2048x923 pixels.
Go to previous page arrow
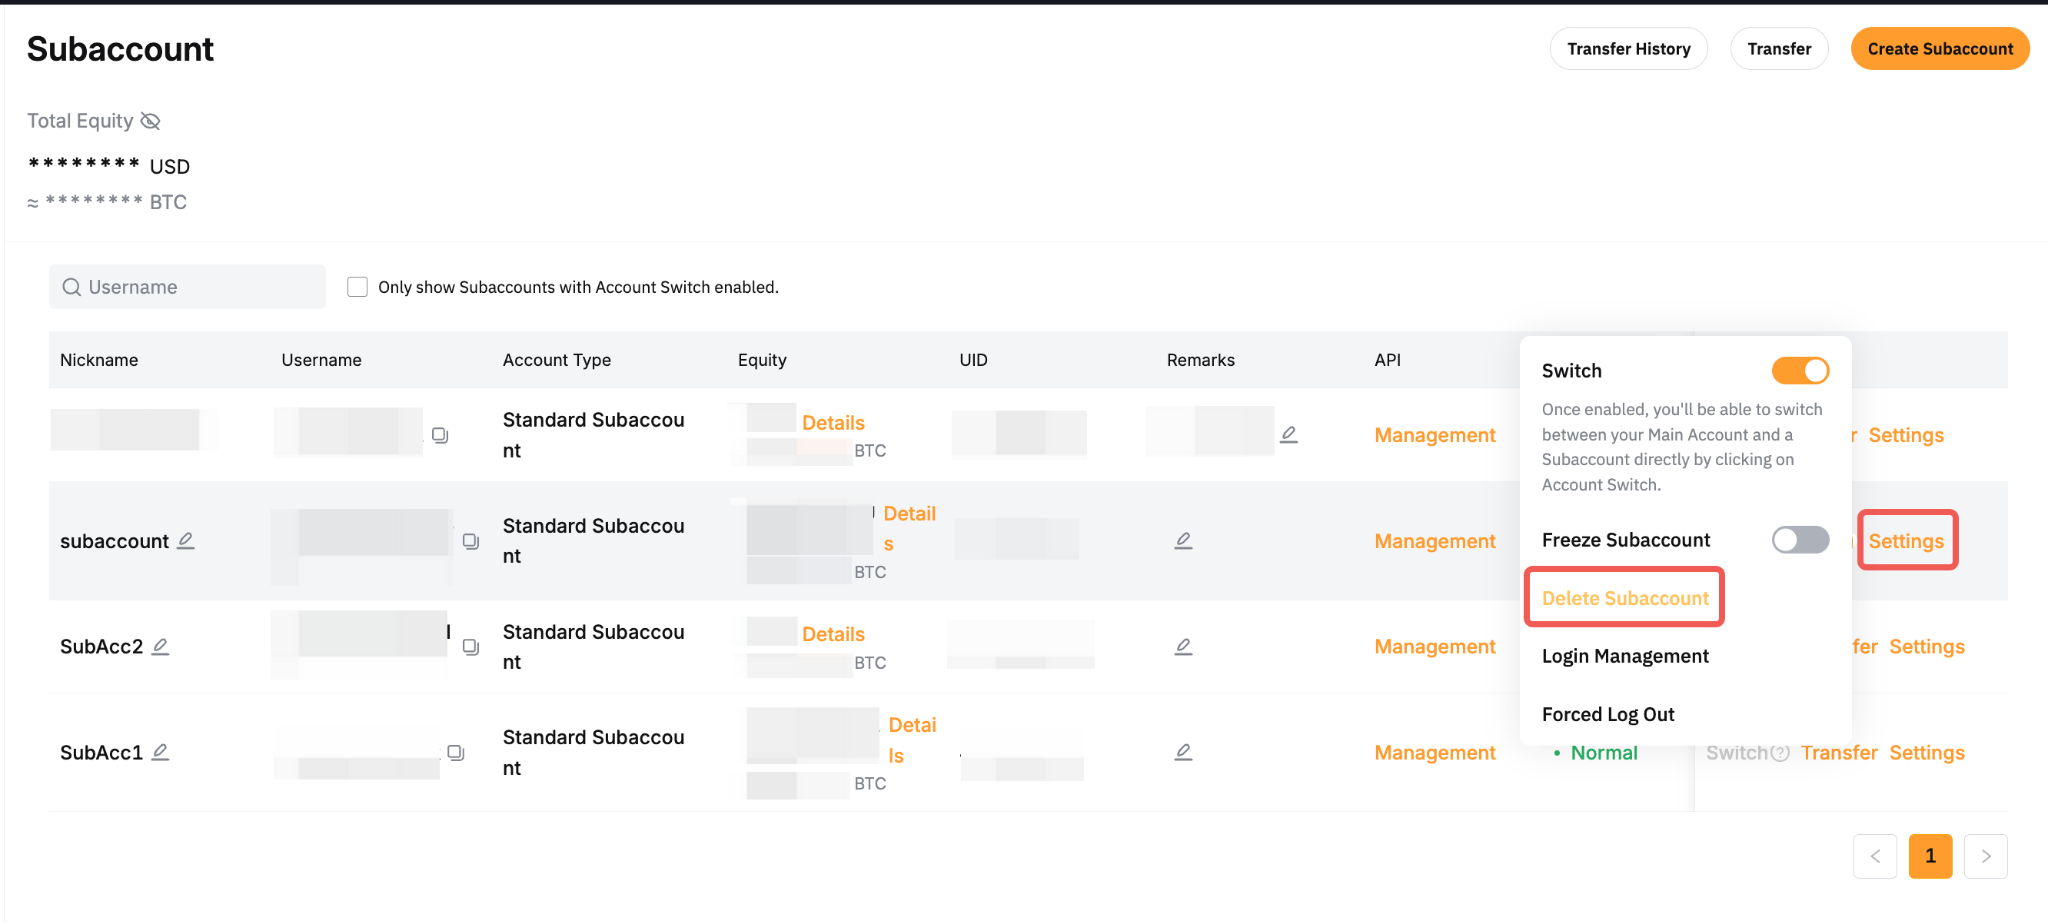coord(1875,856)
